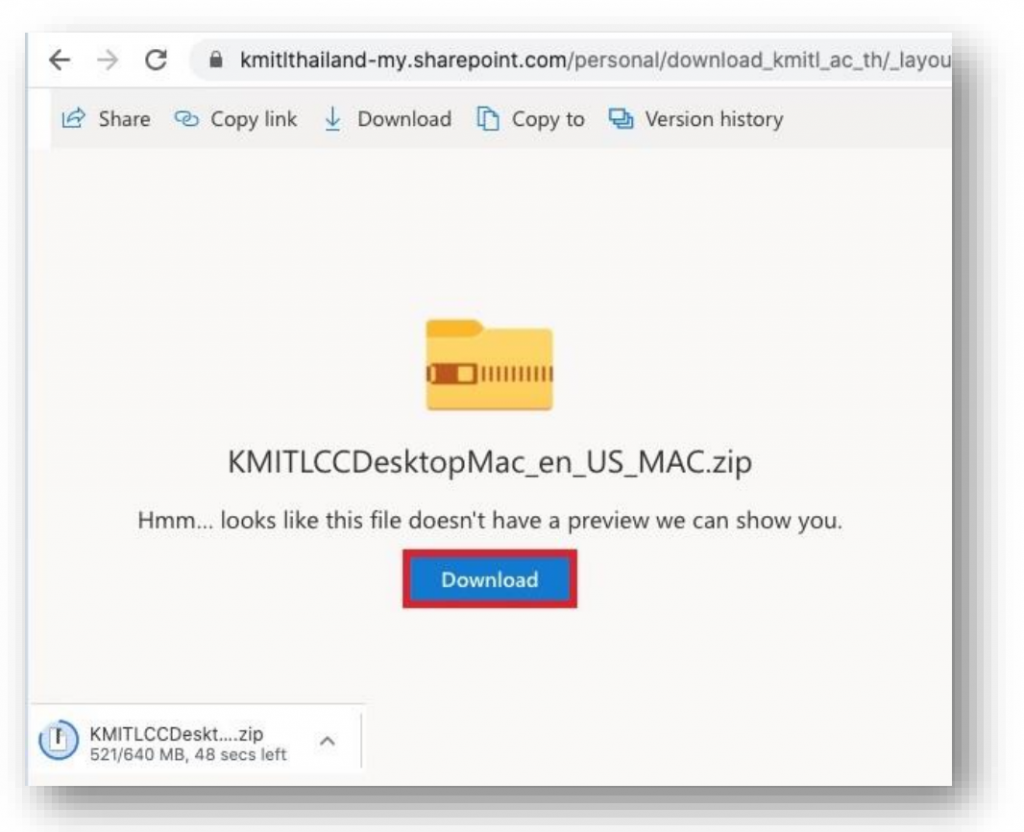Select 'Copy link' text in command bar
This screenshot has width=1024, height=832.
click(254, 119)
